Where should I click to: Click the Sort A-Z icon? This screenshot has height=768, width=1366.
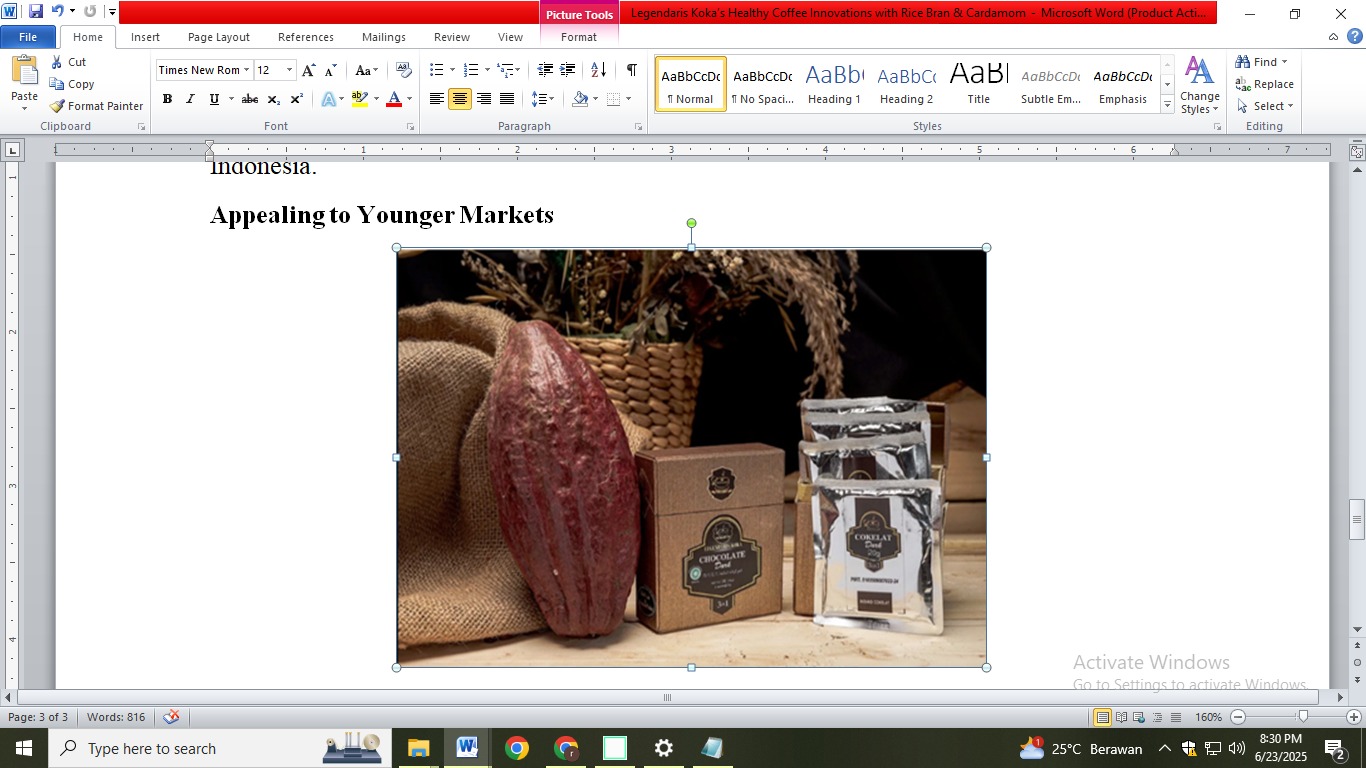pos(599,70)
